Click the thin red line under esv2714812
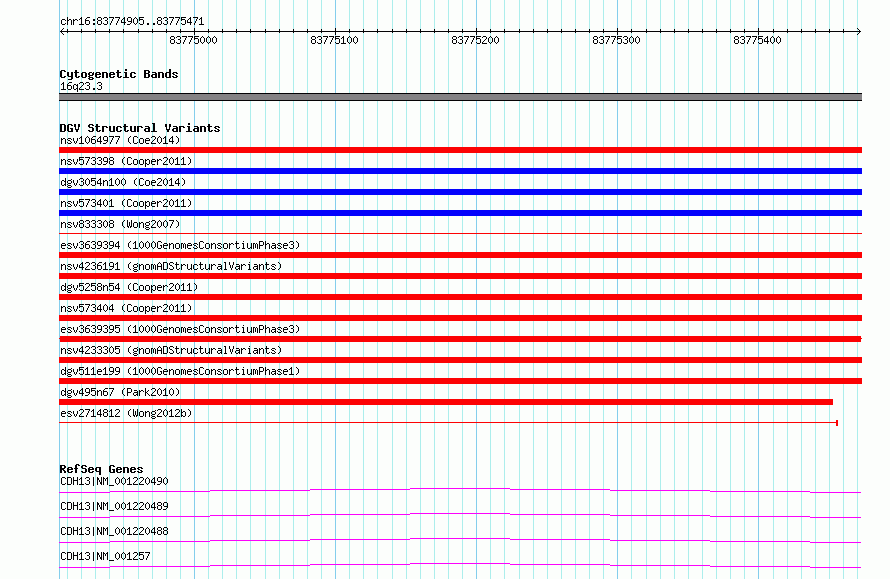The image size is (890, 579). pos(448,423)
